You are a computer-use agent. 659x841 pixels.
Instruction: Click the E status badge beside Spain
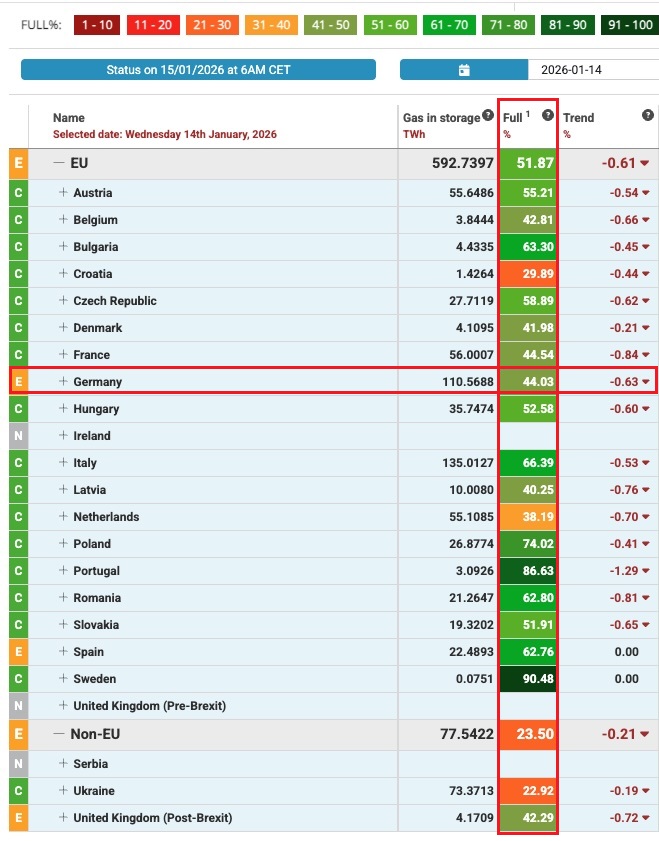coord(19,652)
